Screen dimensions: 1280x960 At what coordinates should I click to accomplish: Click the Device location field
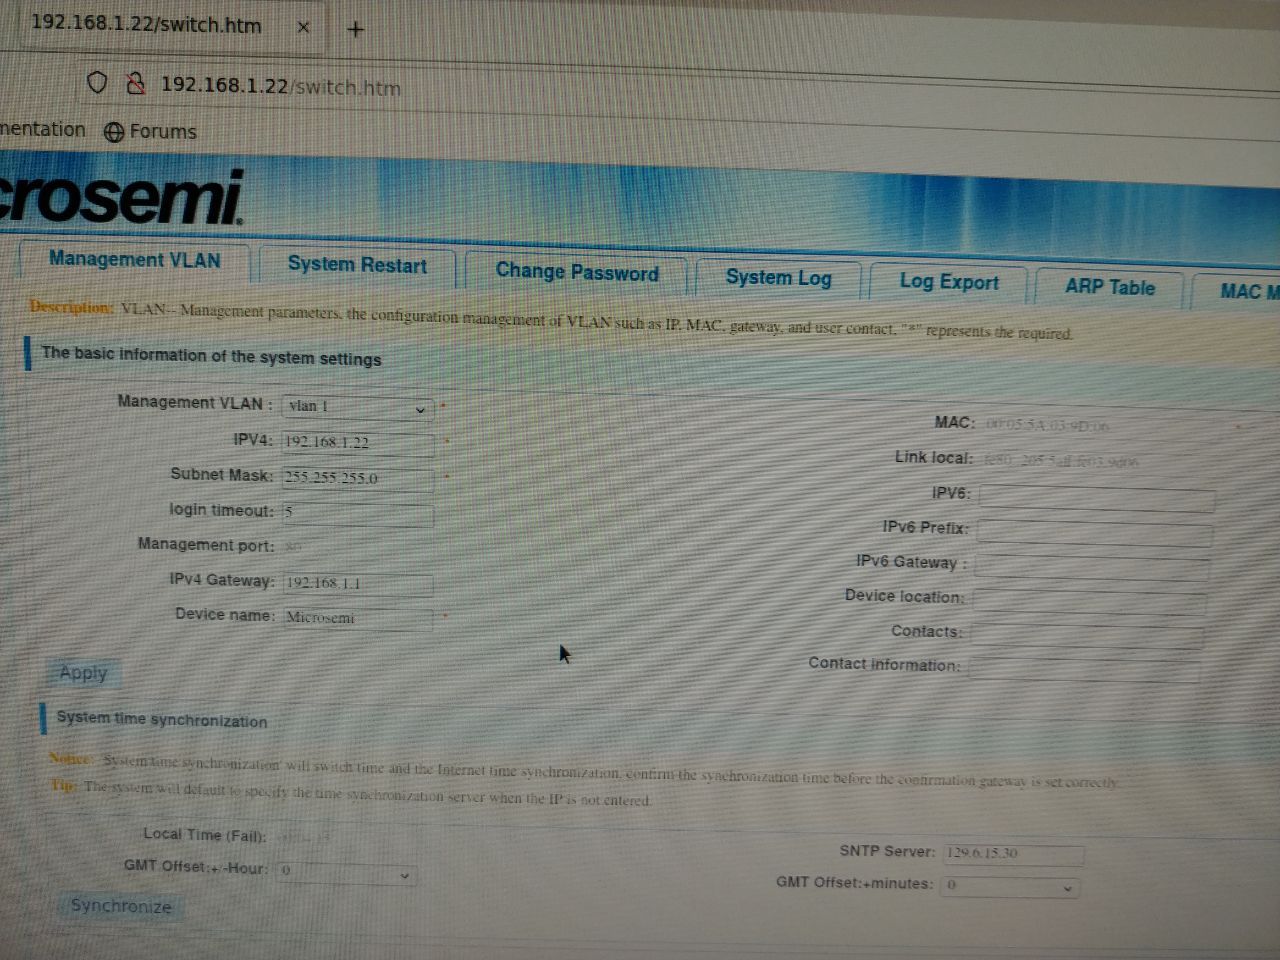click(1089, 601)
